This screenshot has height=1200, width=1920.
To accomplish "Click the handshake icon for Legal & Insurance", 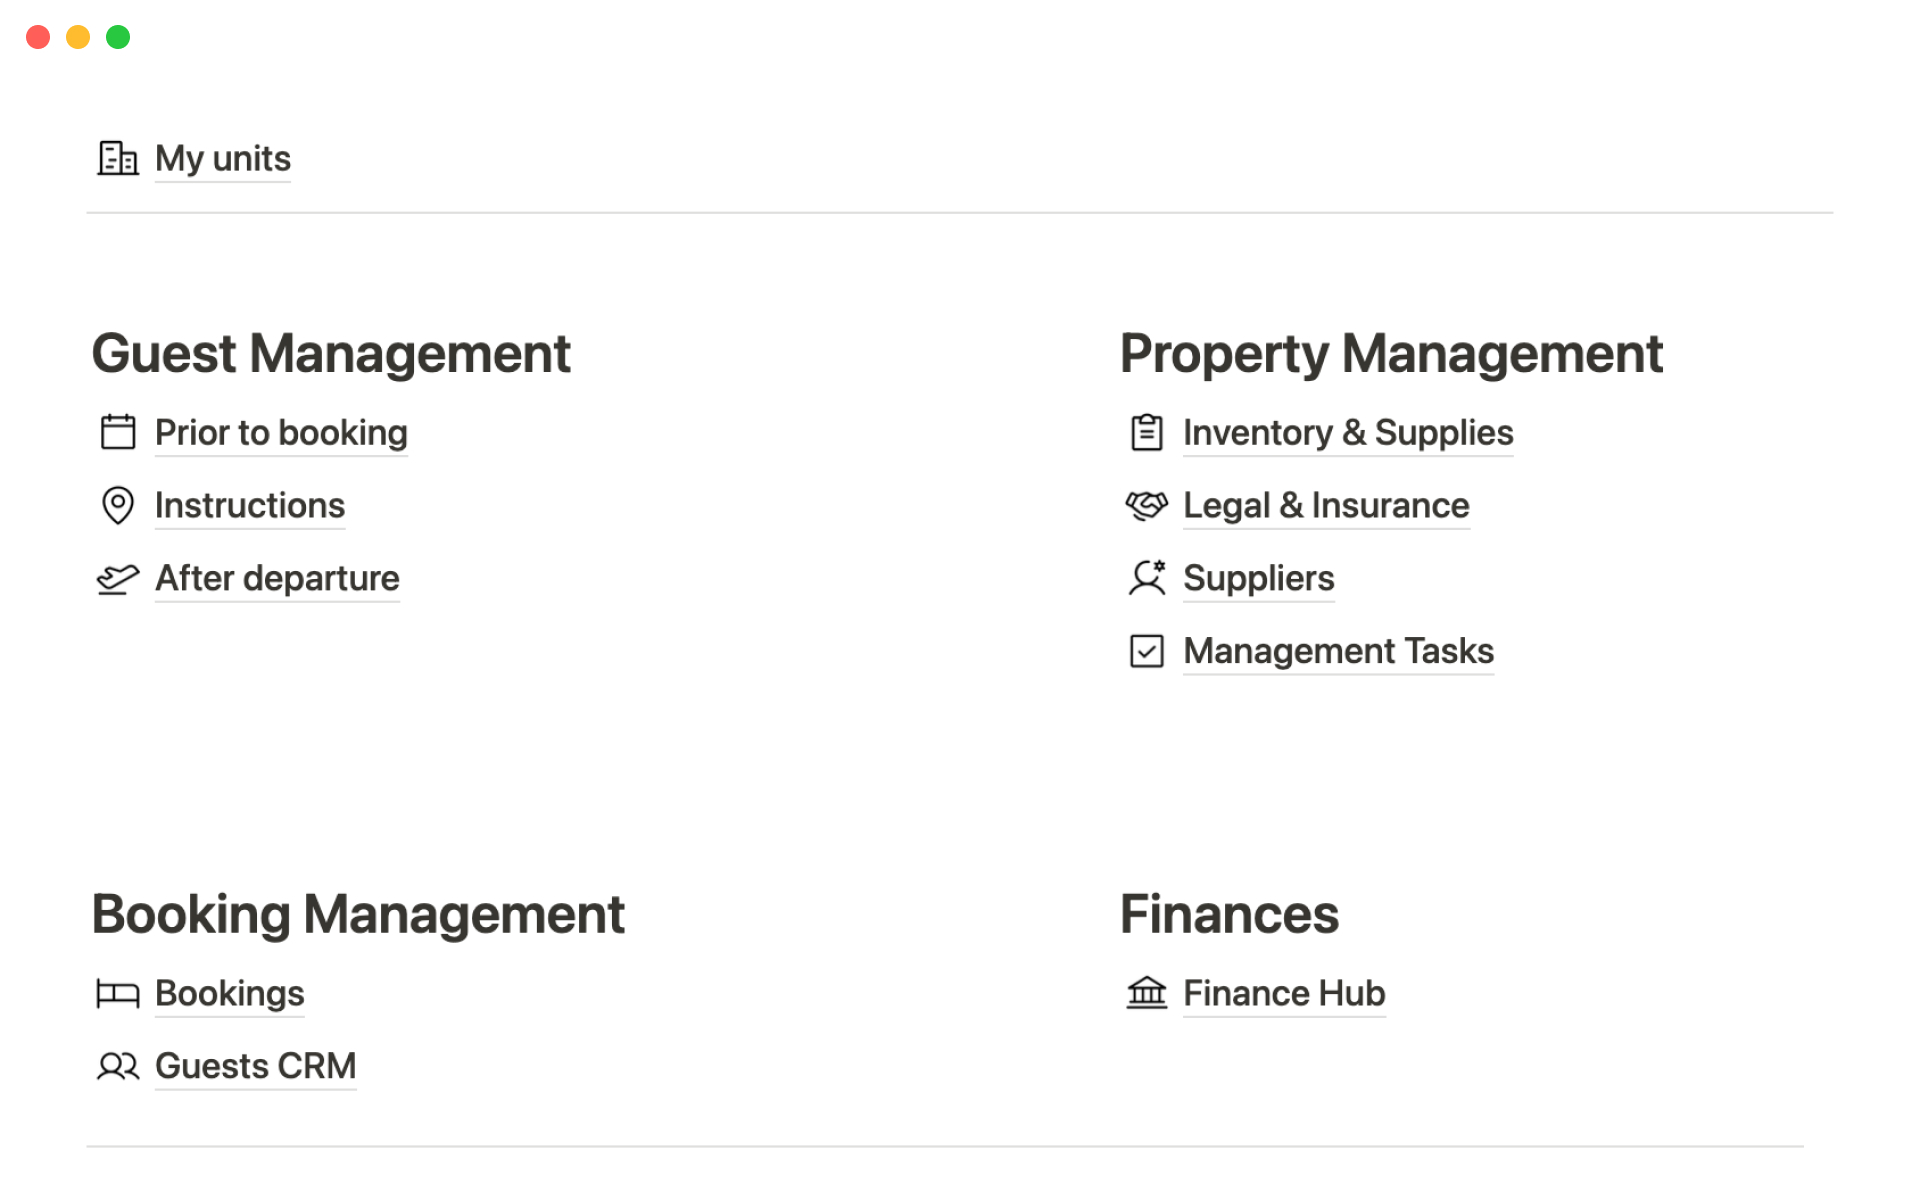I will (1146, 505).
